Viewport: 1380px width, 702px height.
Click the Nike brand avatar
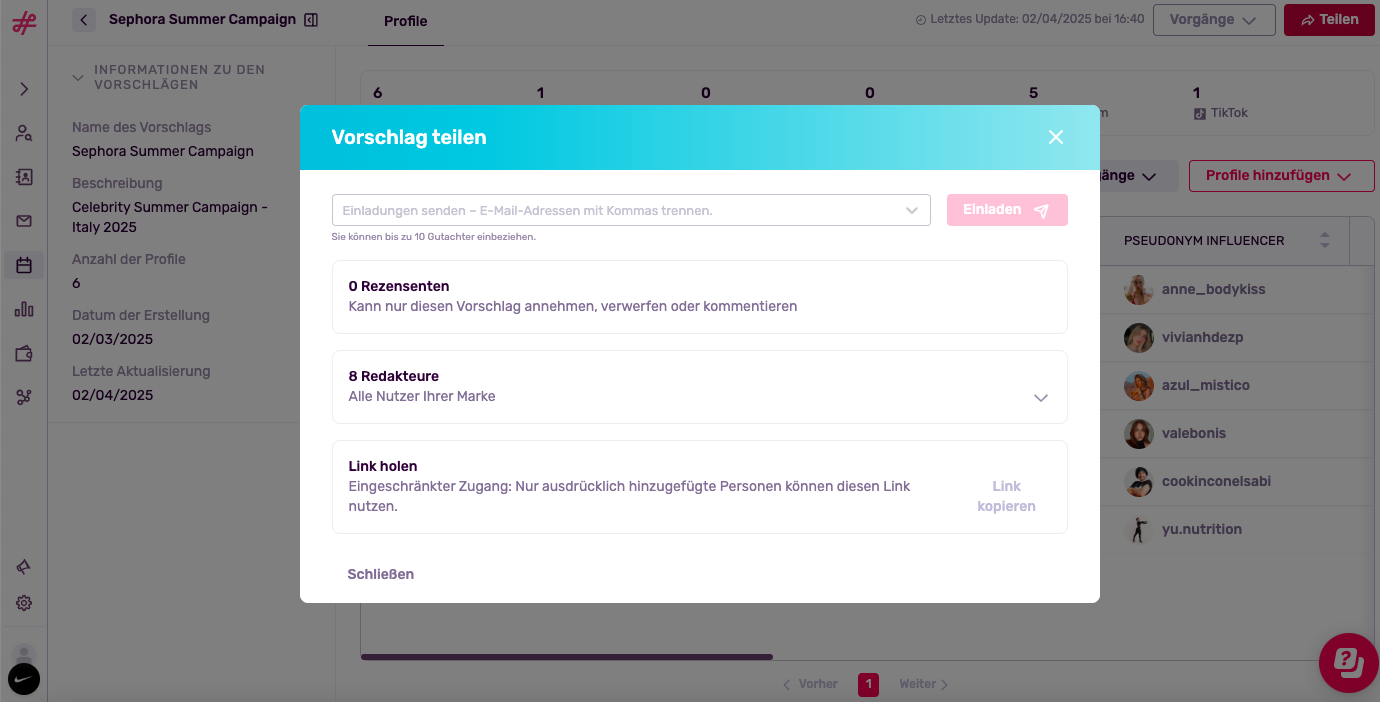24,679
